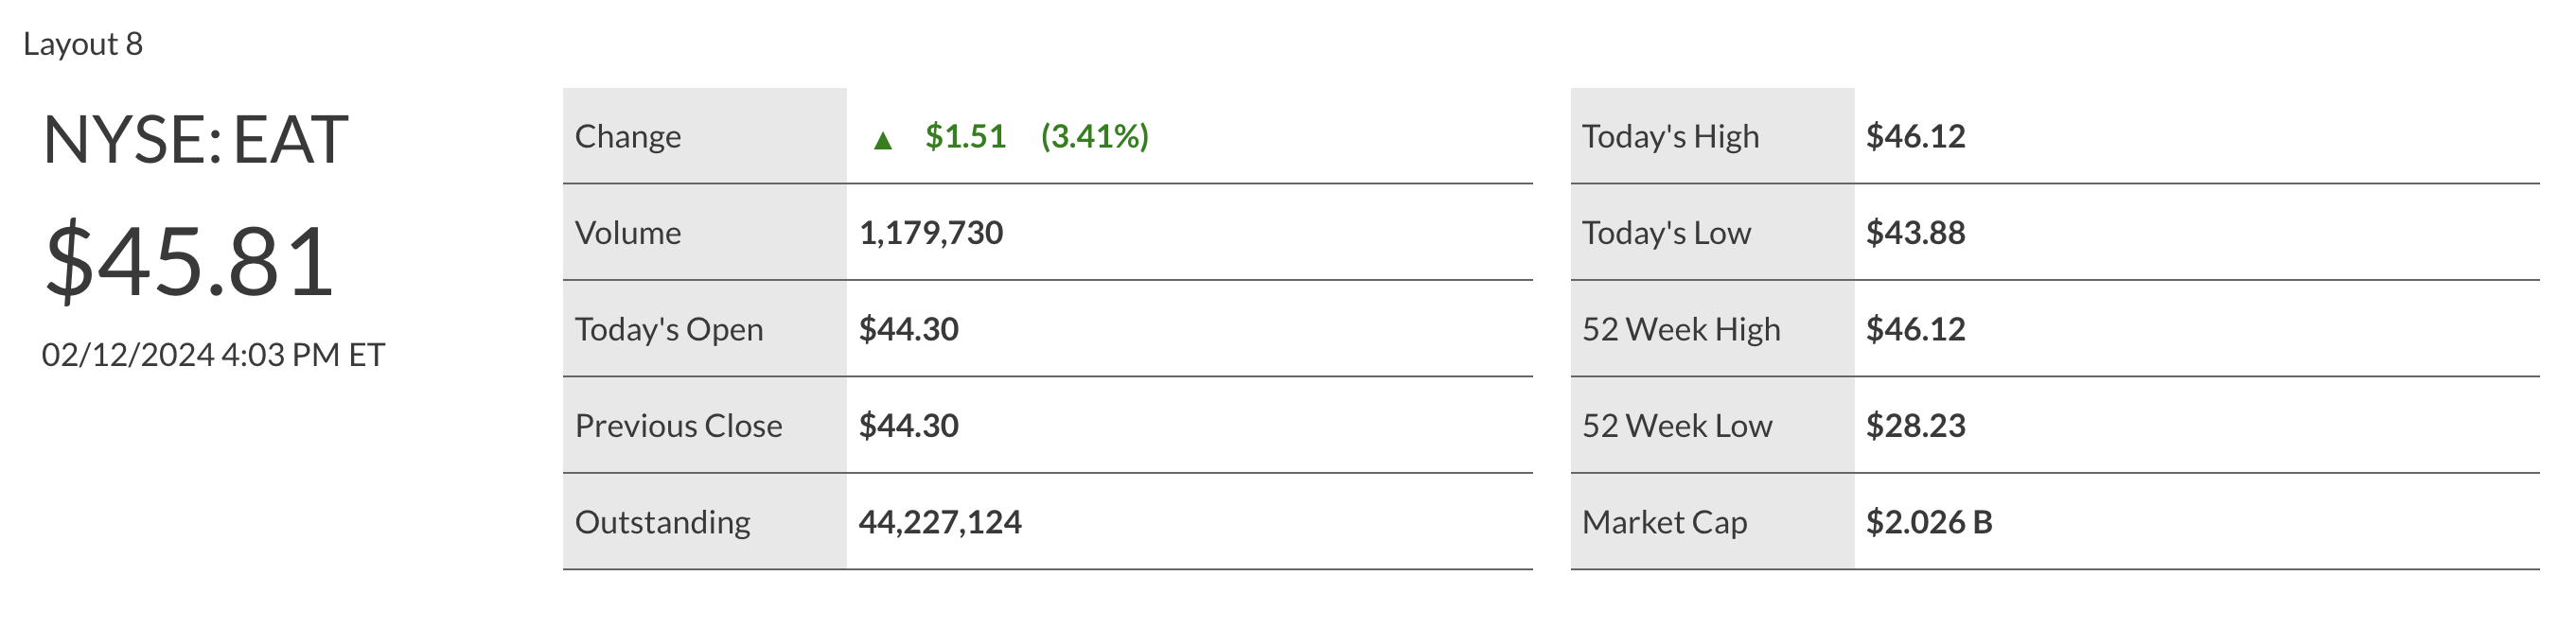Screen dimensions: 2576x628
Task: Click the Today's Low value $43.88
Action: (x=1915, y=233)
